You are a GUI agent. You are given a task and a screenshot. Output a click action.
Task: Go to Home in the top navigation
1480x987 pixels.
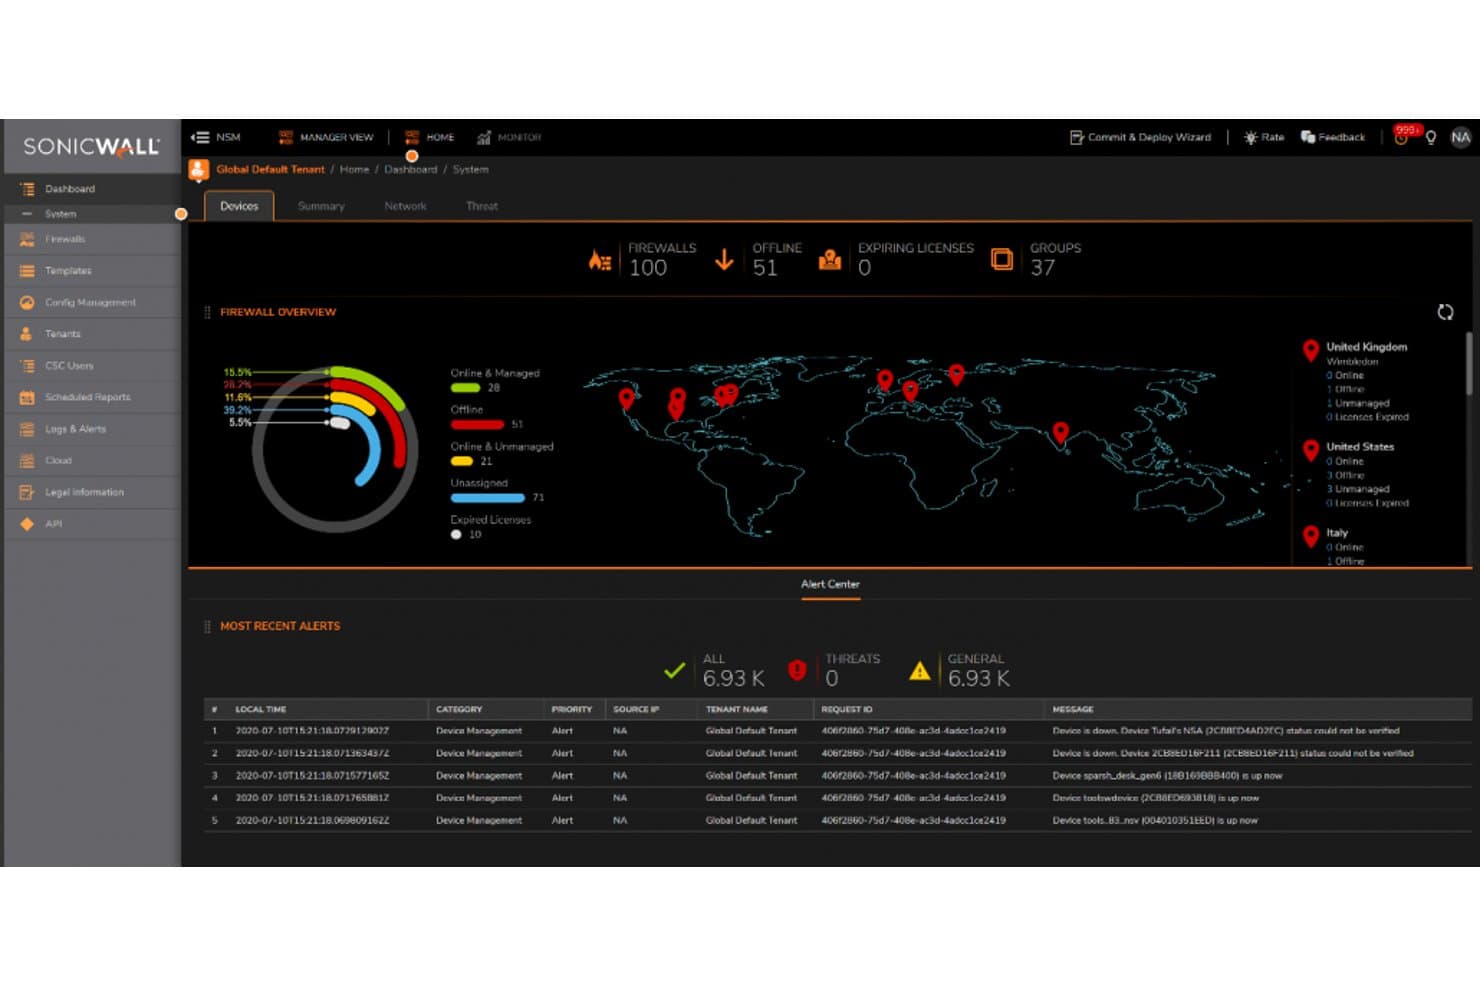click(x=430, y=137)
